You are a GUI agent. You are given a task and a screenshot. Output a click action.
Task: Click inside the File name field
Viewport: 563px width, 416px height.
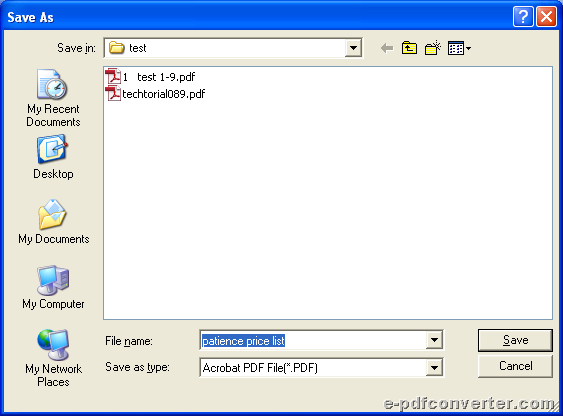(x=313, y=340)
